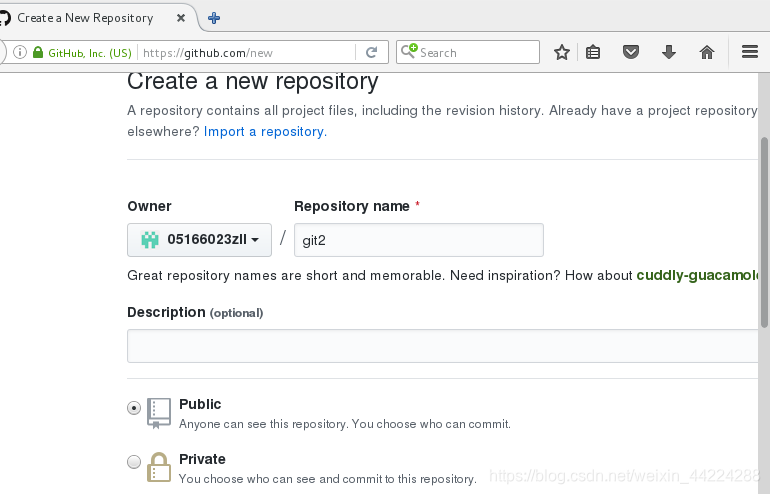Click the 'Repository name' label

(352, 206)
